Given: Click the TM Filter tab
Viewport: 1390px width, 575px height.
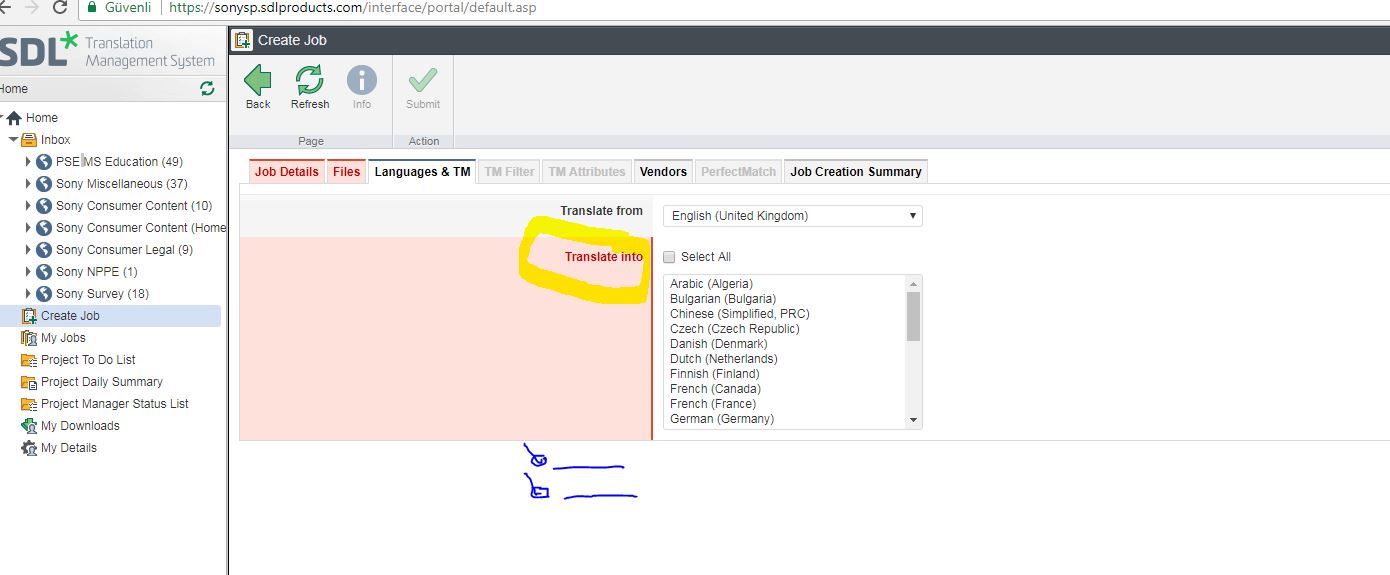Looking at the screenshot, I should (x=510, y=172).
